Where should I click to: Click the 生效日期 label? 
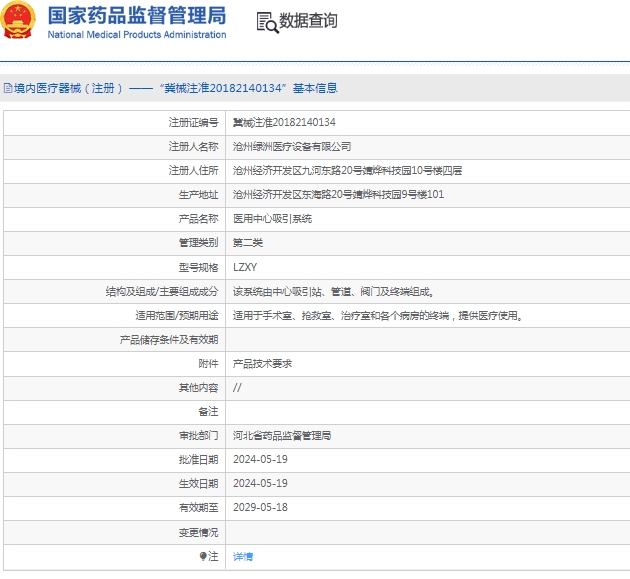coord(198,484)
